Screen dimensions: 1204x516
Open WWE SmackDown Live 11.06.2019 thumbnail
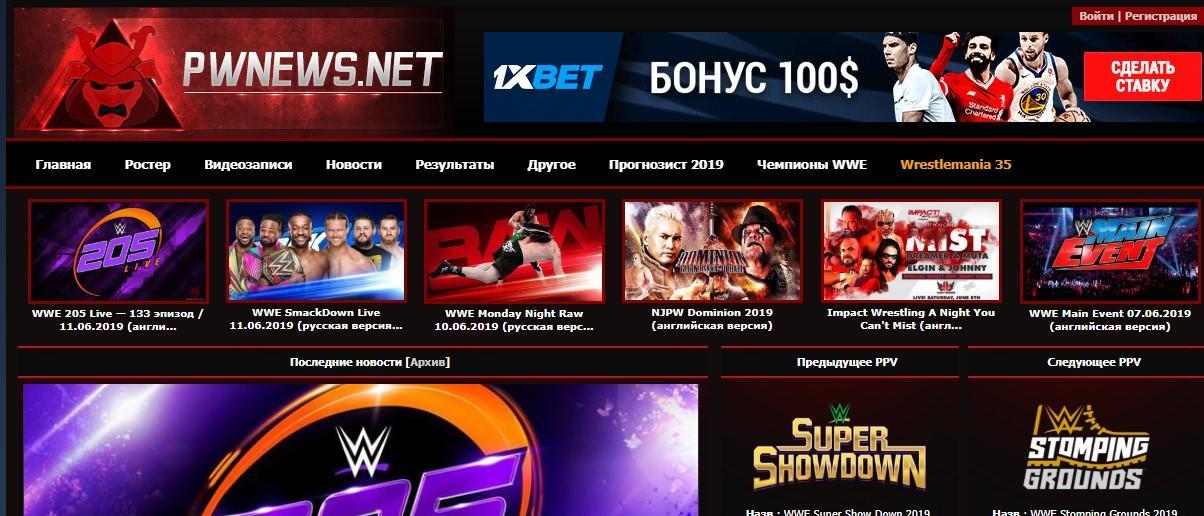[x=316, y=250]
